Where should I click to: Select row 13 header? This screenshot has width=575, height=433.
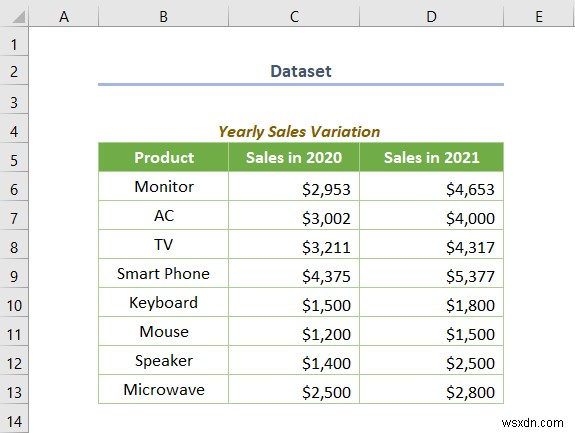14,390
